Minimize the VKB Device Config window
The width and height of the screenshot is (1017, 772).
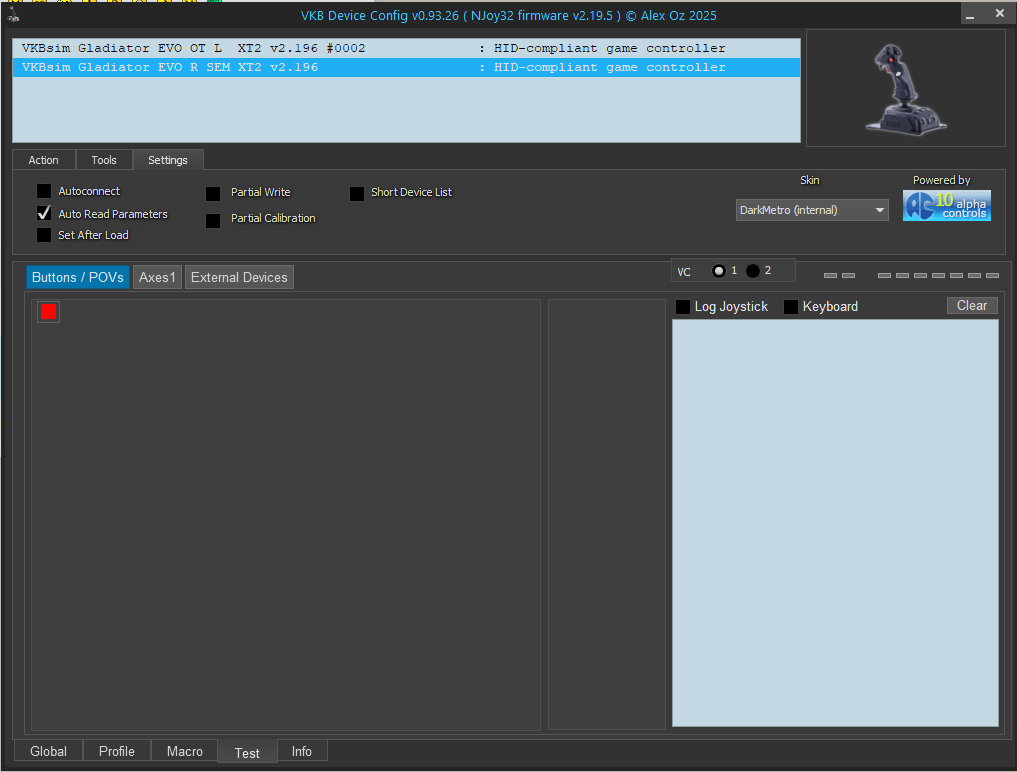(x=970, y=14)
